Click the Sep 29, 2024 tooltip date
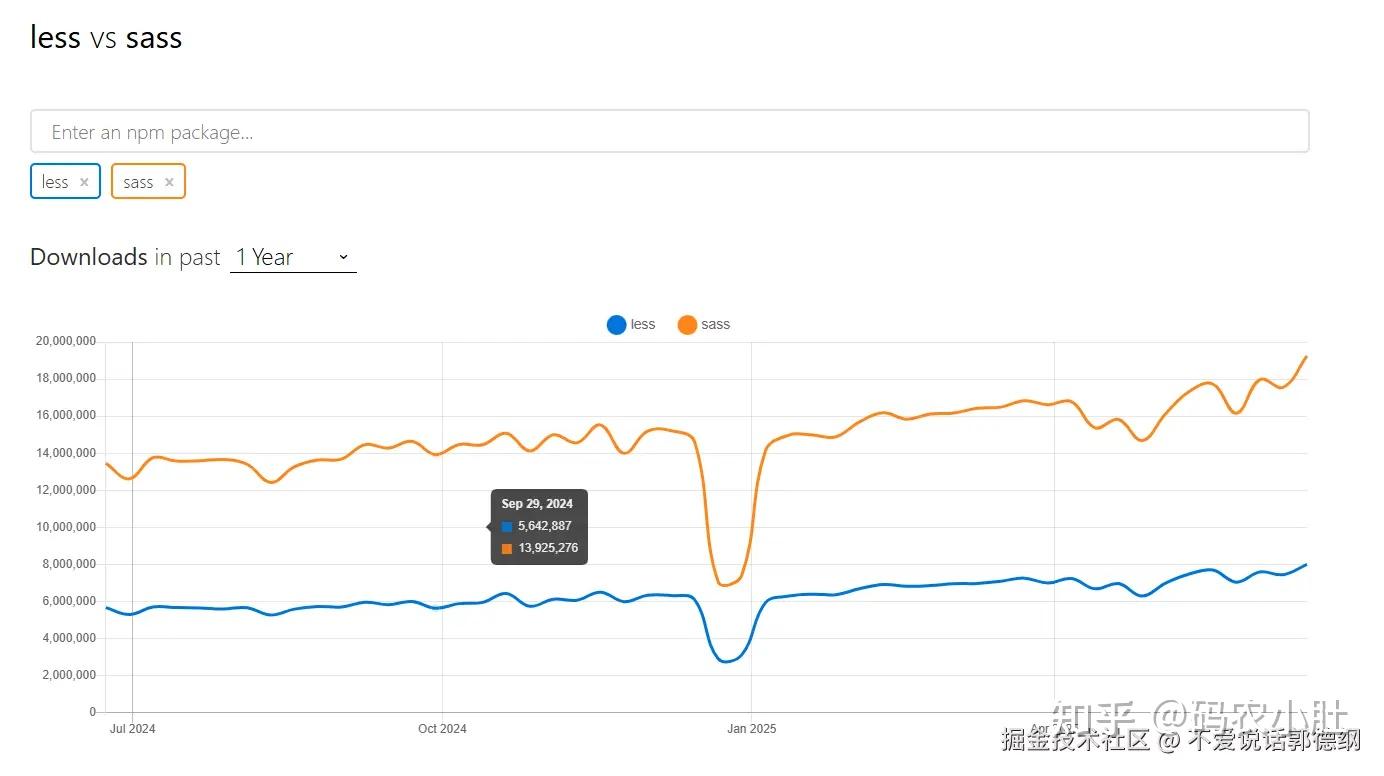 [x=538, y=504]
